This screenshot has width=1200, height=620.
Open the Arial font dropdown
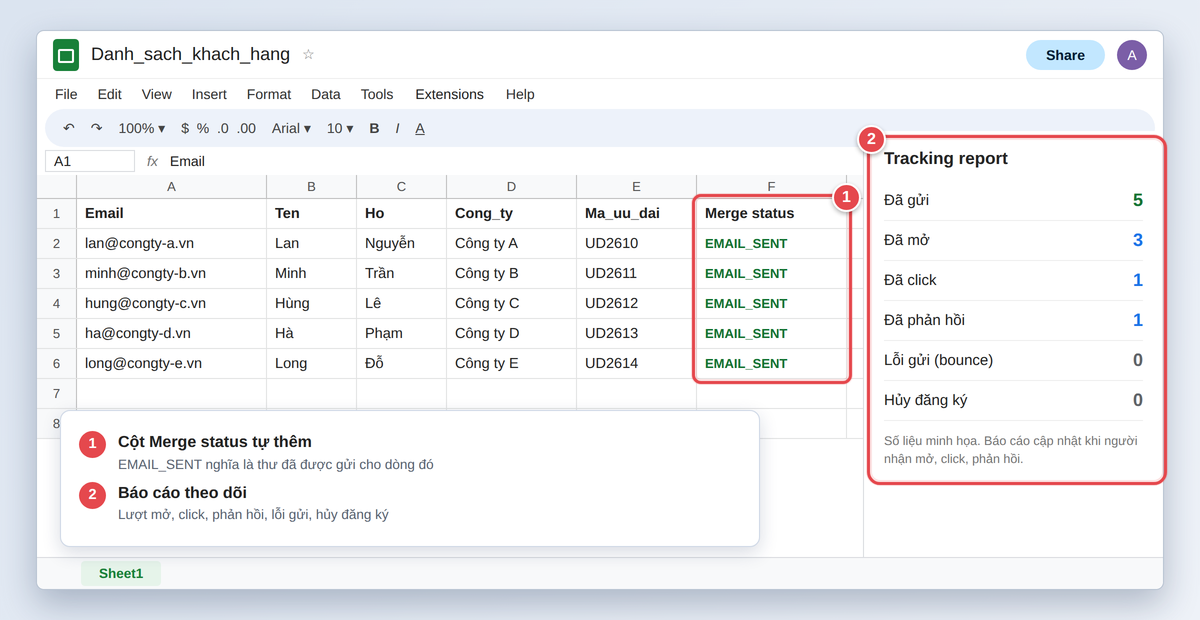(291, 128)
